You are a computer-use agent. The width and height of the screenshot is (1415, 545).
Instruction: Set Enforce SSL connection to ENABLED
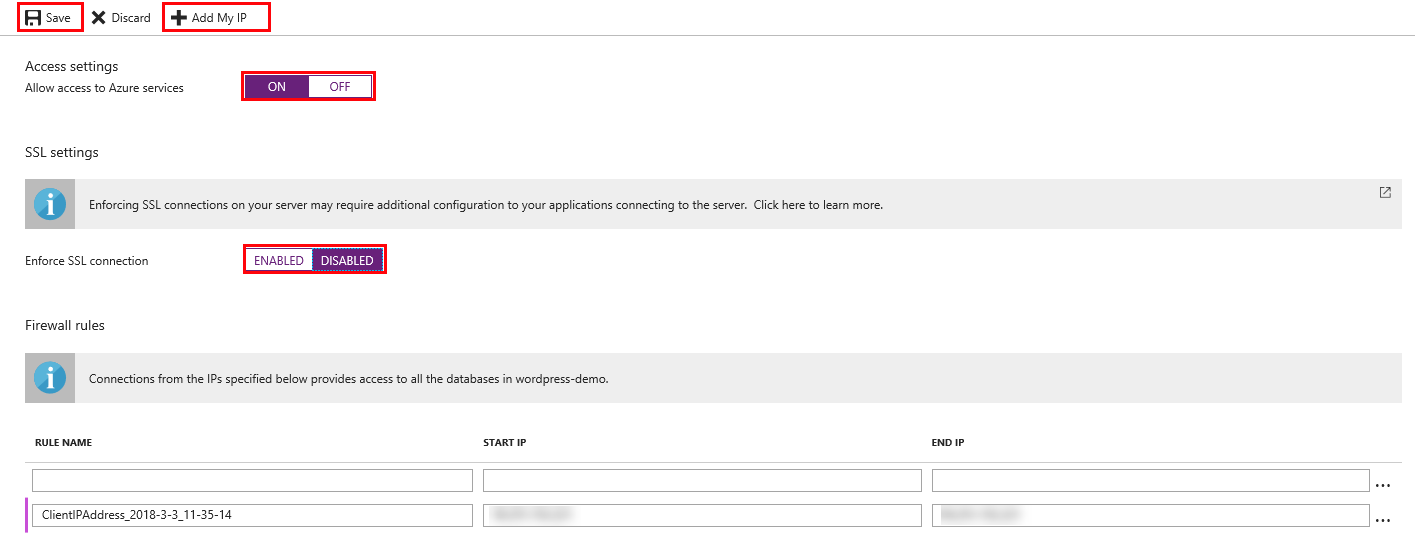(x=279, y=261)
